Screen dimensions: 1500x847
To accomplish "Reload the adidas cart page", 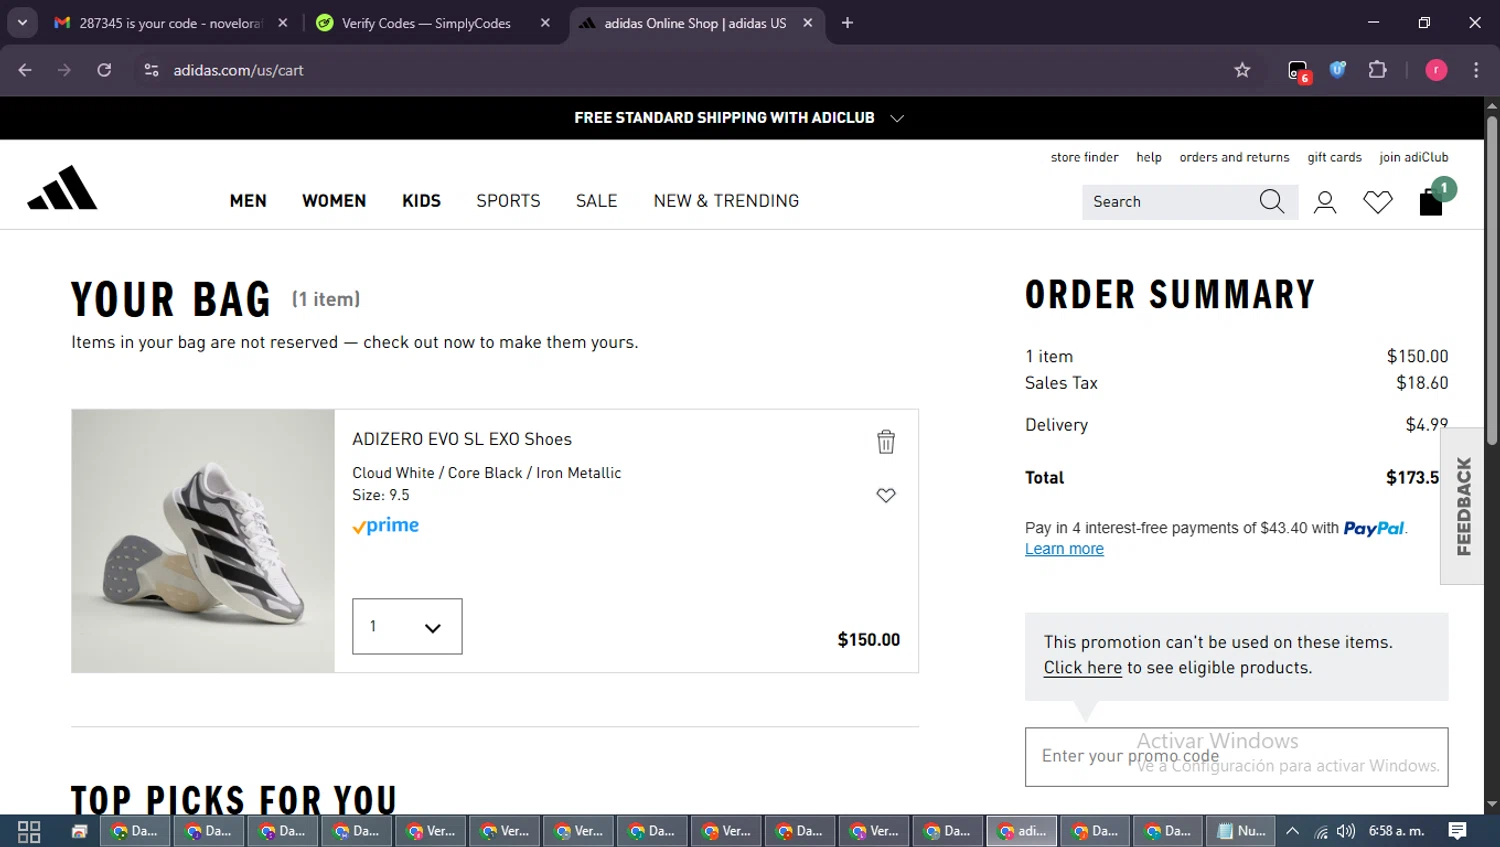I will (104, 70).
